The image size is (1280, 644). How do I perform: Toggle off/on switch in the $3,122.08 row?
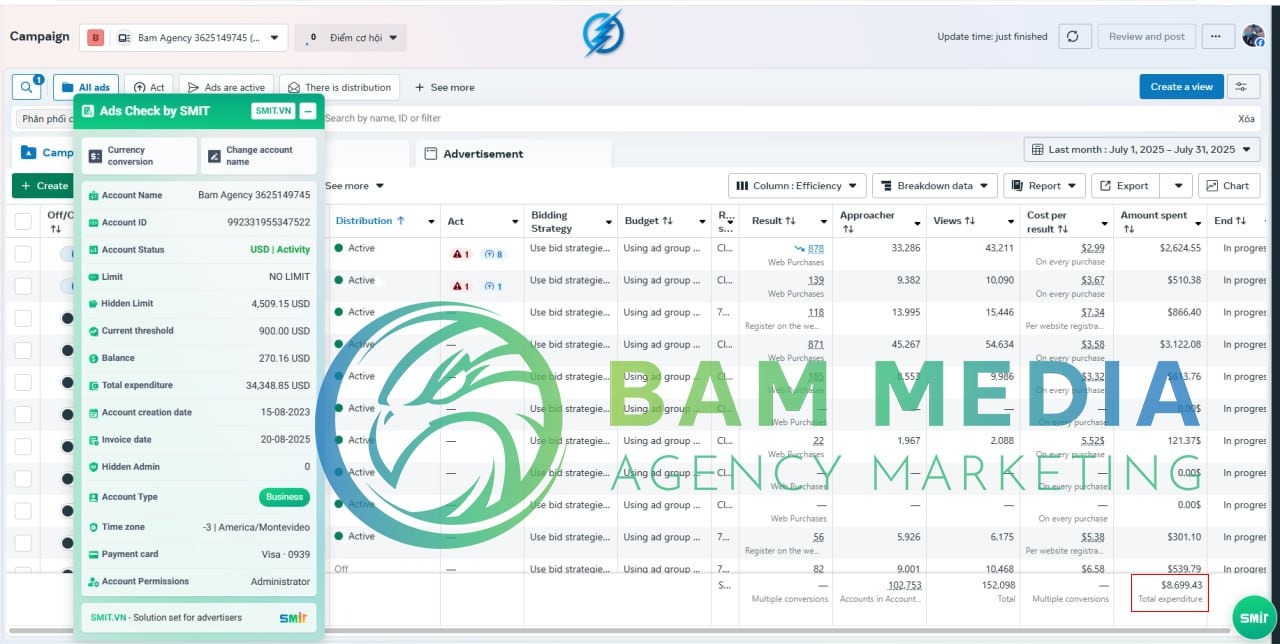67,350
